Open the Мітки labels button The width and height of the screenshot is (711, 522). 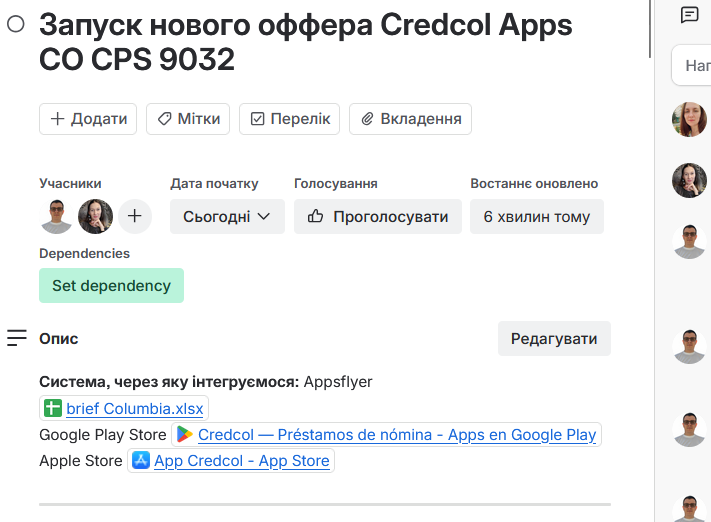tap(188, 119)
